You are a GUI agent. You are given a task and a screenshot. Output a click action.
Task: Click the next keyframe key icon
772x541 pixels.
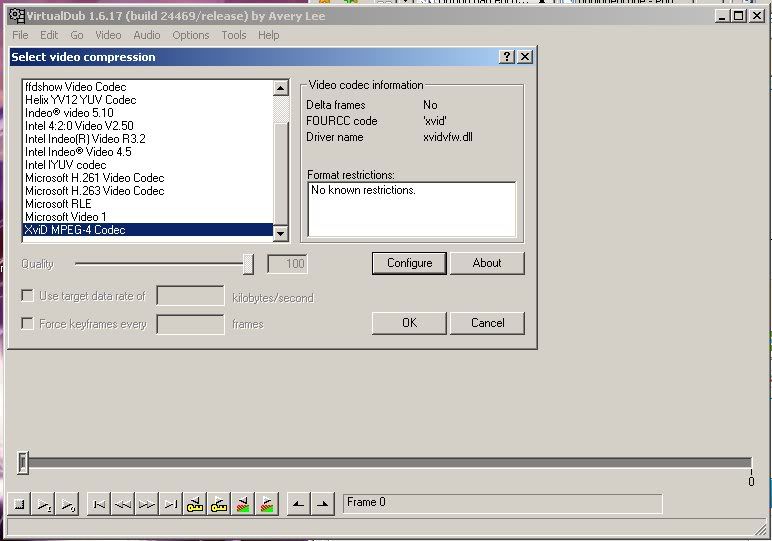(219, 504)
